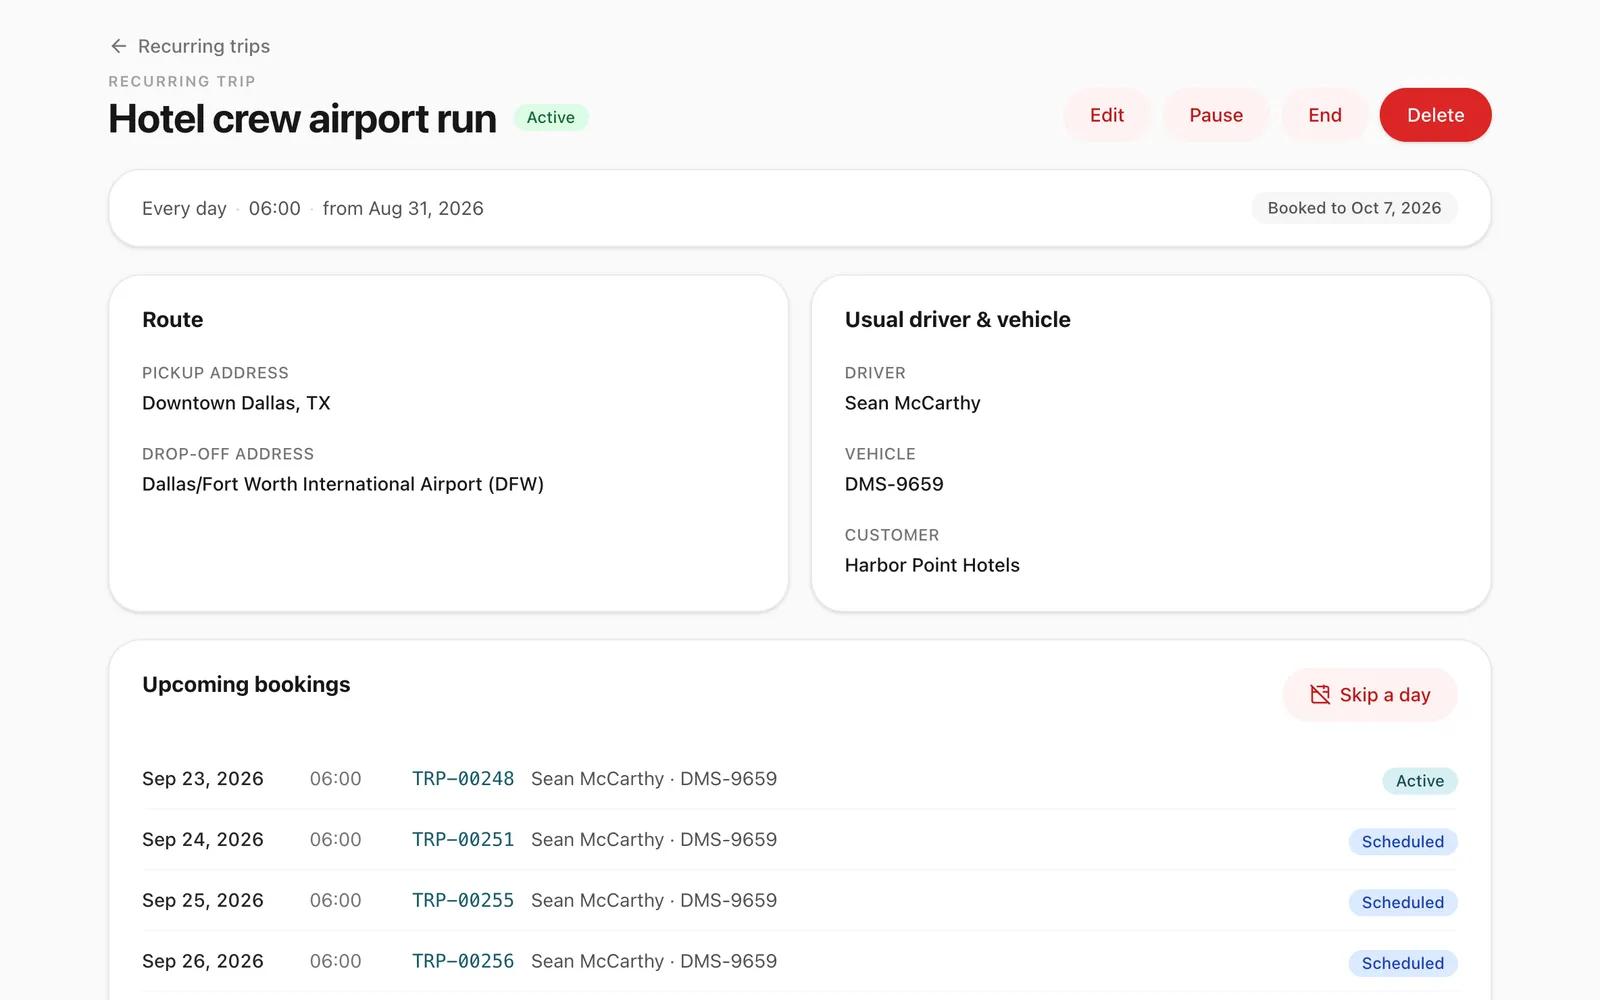Click the from Aug 31, 2026 text
The image size is (1600, 1000).
(403, 208)
